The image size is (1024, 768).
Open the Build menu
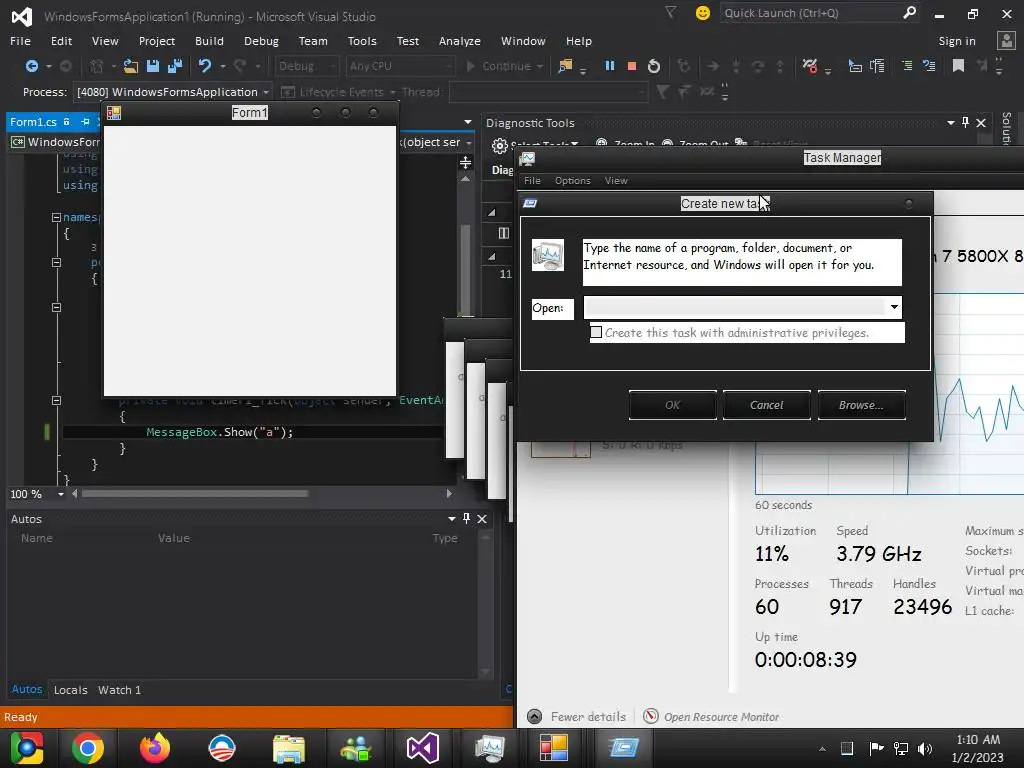tap(209, 40)
